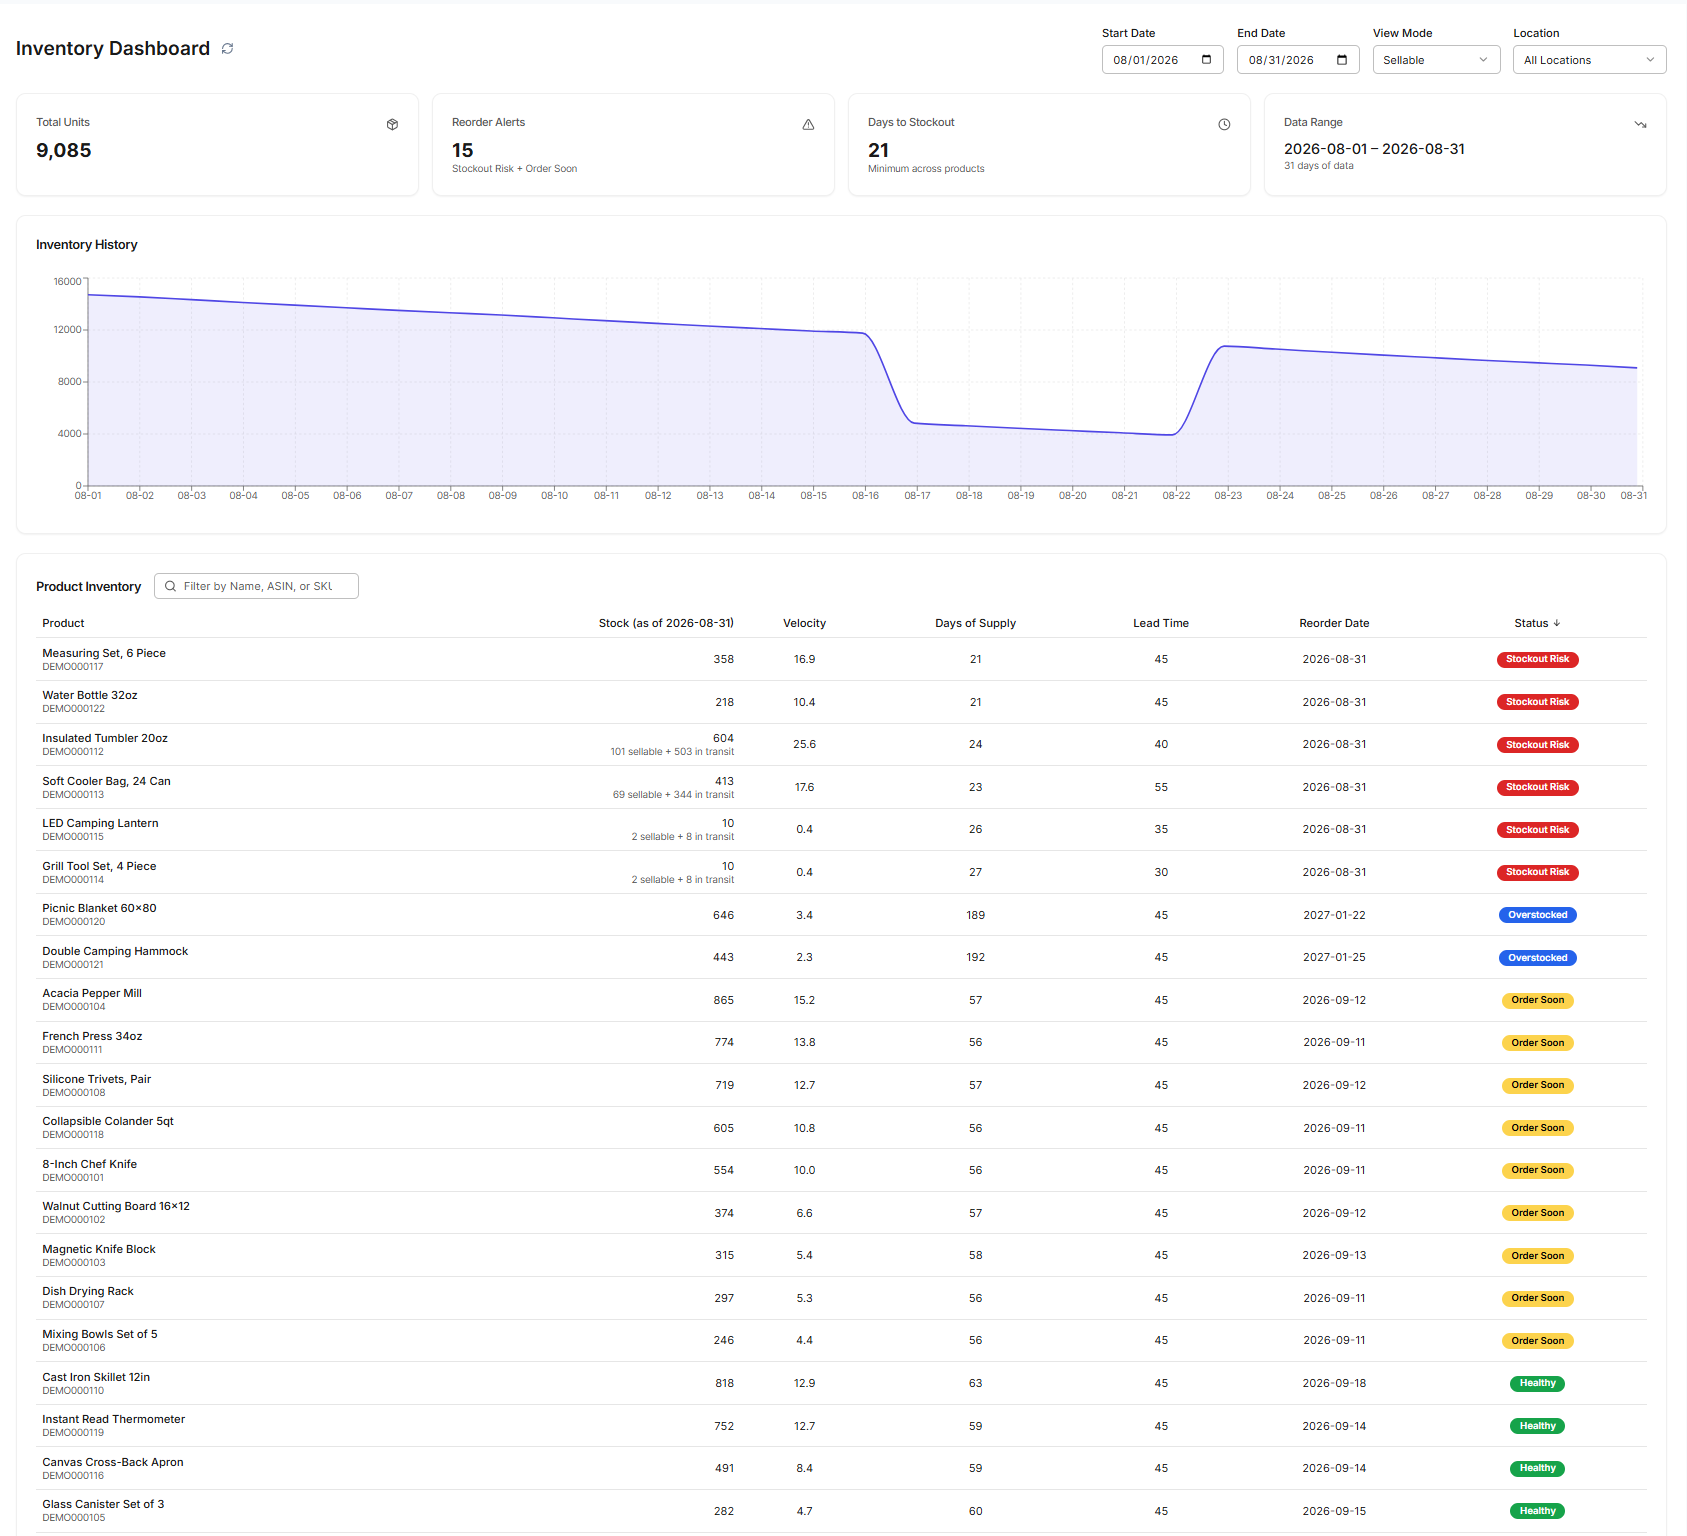Select the 8-Inch Chef Knife product name
This screenshot has width=1687, height=1536.
tap(90, 1164)
